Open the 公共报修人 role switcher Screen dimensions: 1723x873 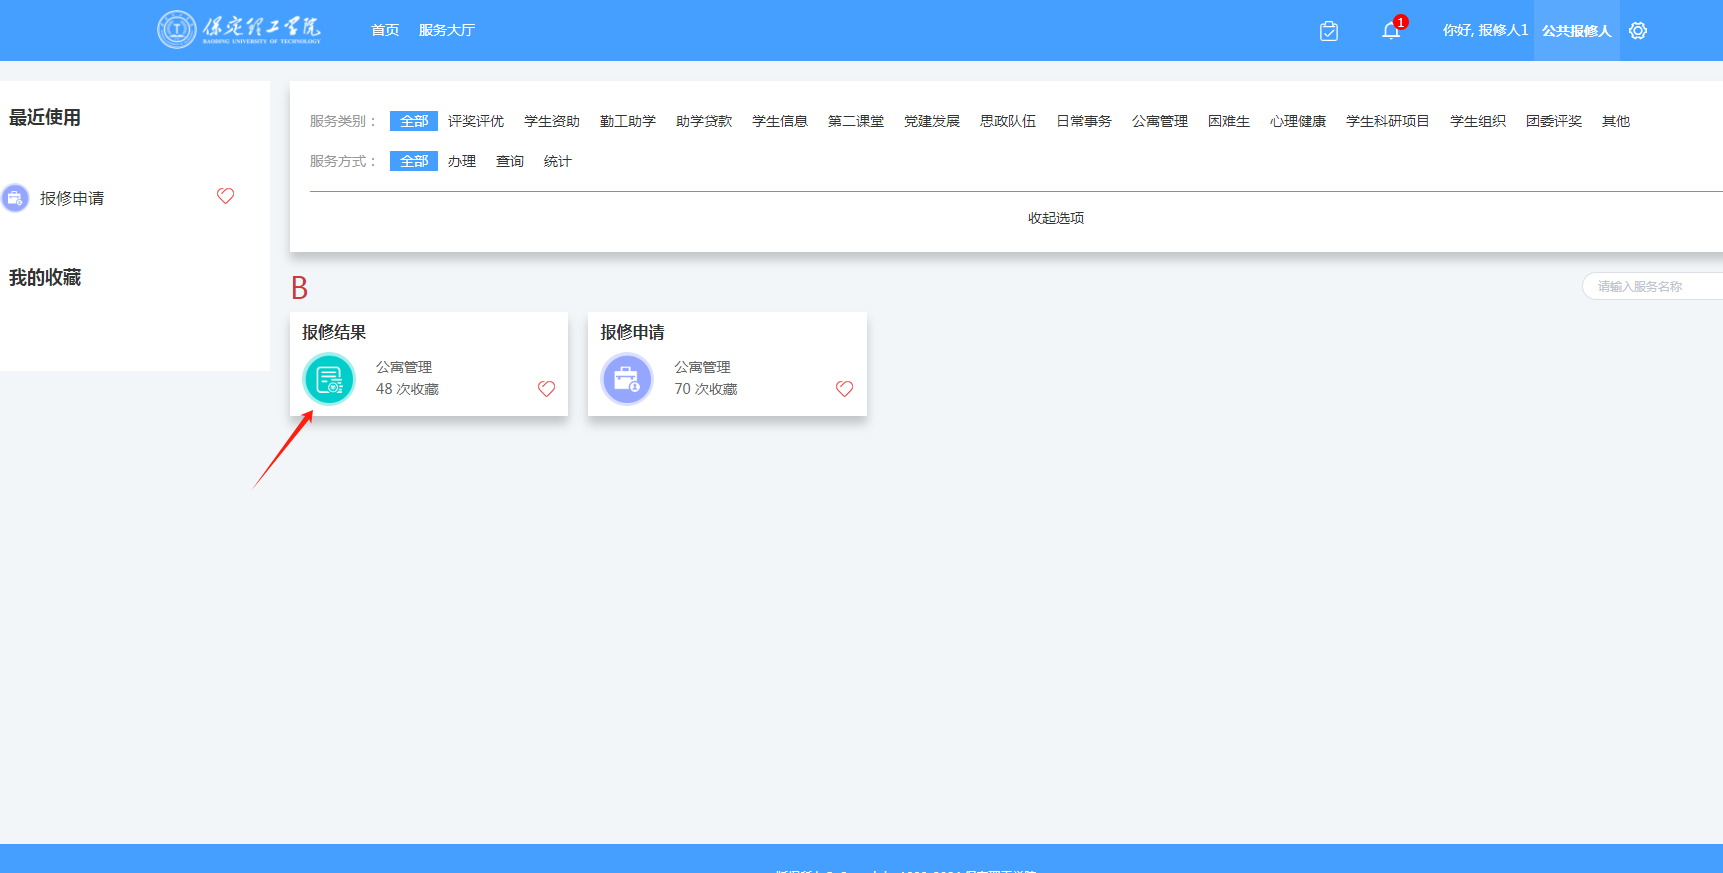point(1576,31)
